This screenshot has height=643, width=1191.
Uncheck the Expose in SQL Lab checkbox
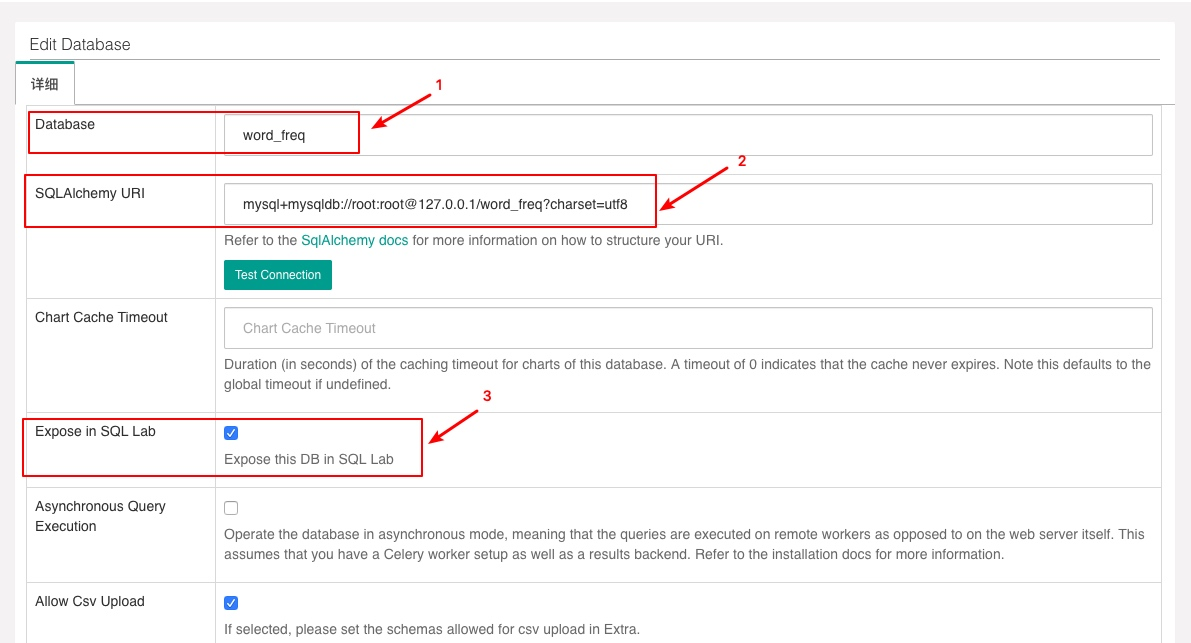tap(231, 433)
